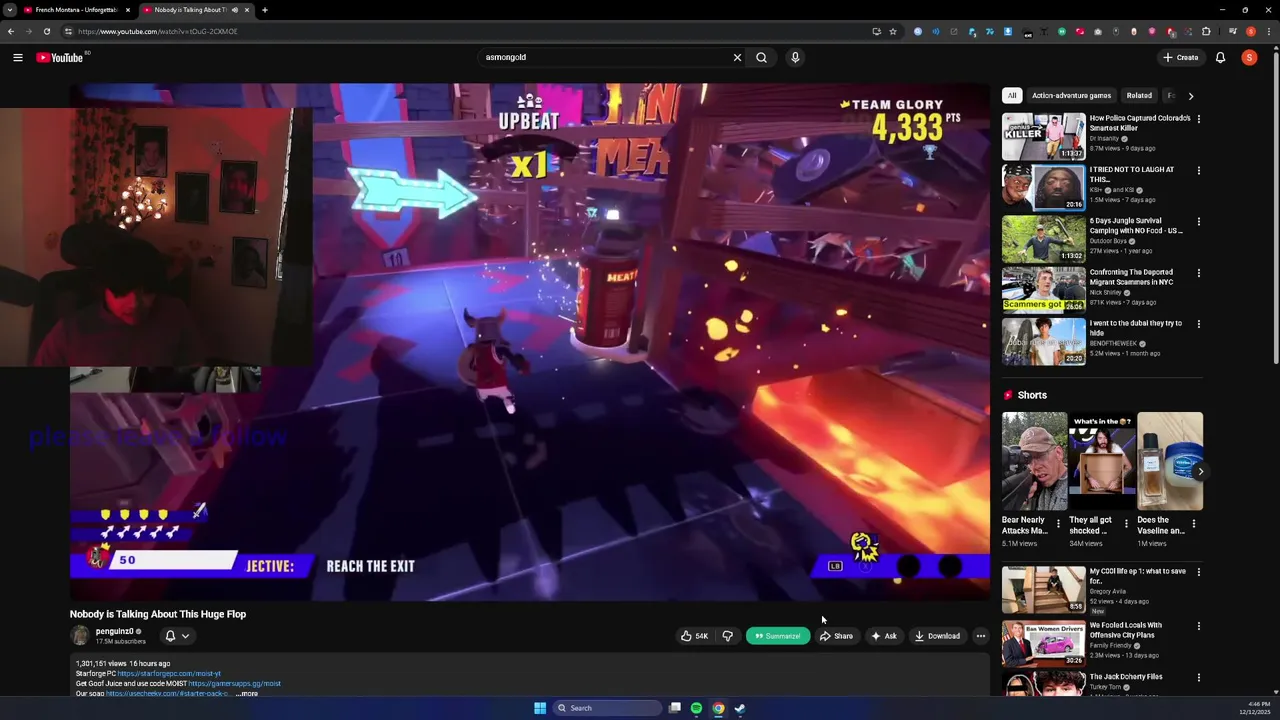Viewport: 1280px width, 720px height.
Task: Click the YouTube search input field
Action: (605, 57)
